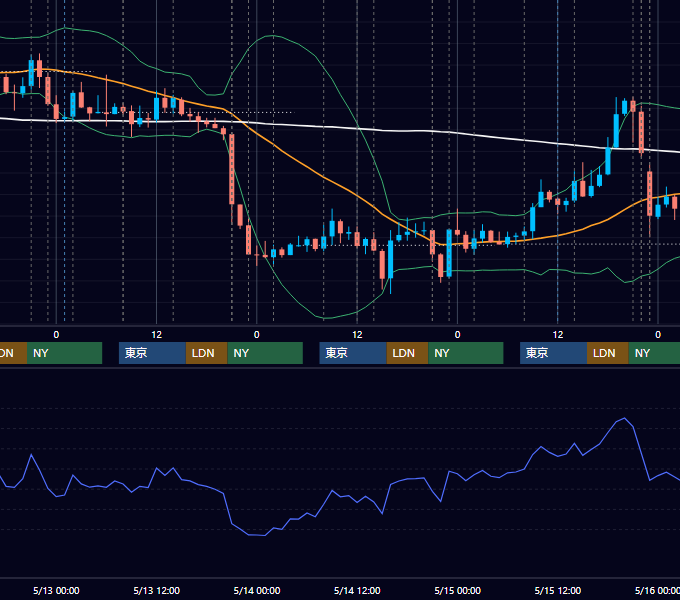Click the 5/14 12:00 time axis label
This screenshot has width=680, height=600.
[x=357, y=590]
